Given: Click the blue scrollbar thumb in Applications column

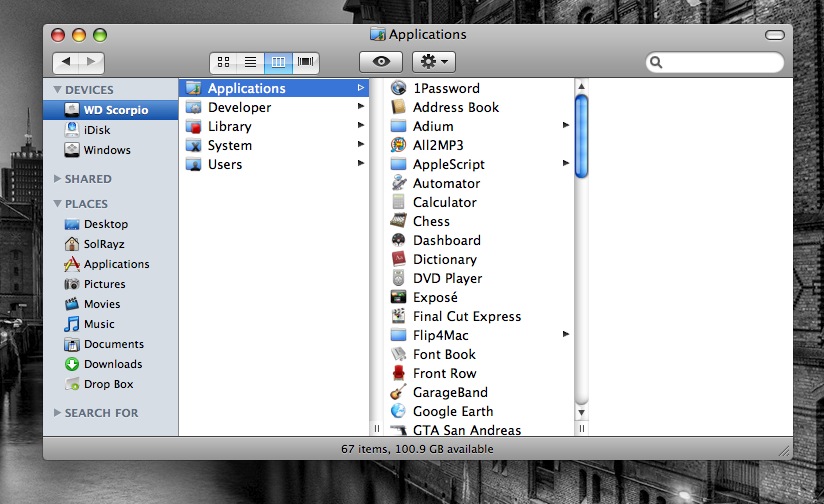Looking at the screenshot, I should click(x=581, y=136).
